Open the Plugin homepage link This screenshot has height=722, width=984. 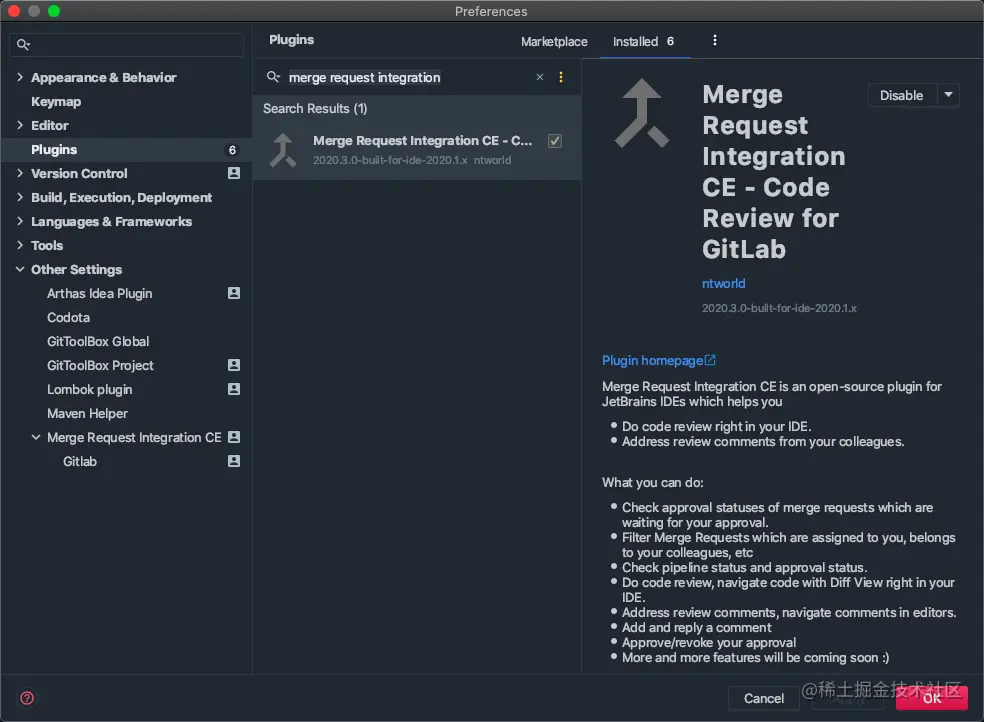click(652, 360)
